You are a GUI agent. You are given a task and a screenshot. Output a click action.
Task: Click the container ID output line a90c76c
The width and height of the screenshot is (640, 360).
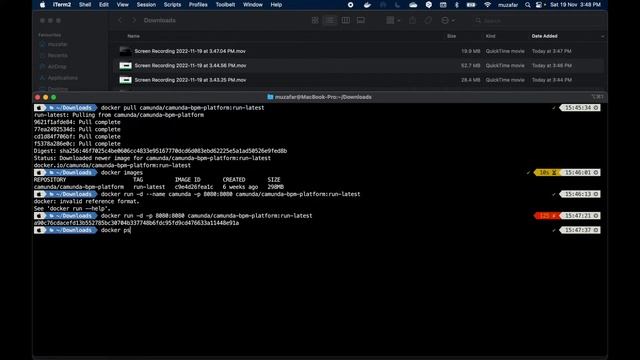click(x=136, y=223)
